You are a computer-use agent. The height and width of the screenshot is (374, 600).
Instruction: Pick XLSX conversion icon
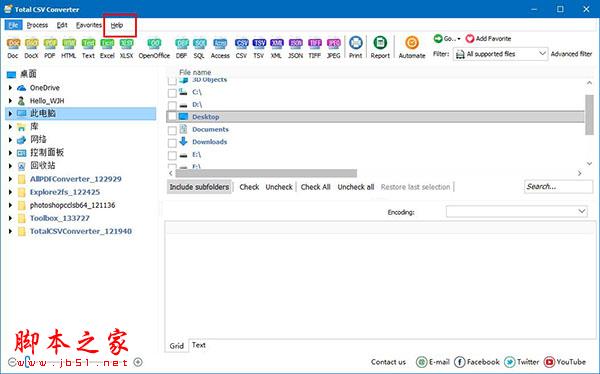[126, 43]
